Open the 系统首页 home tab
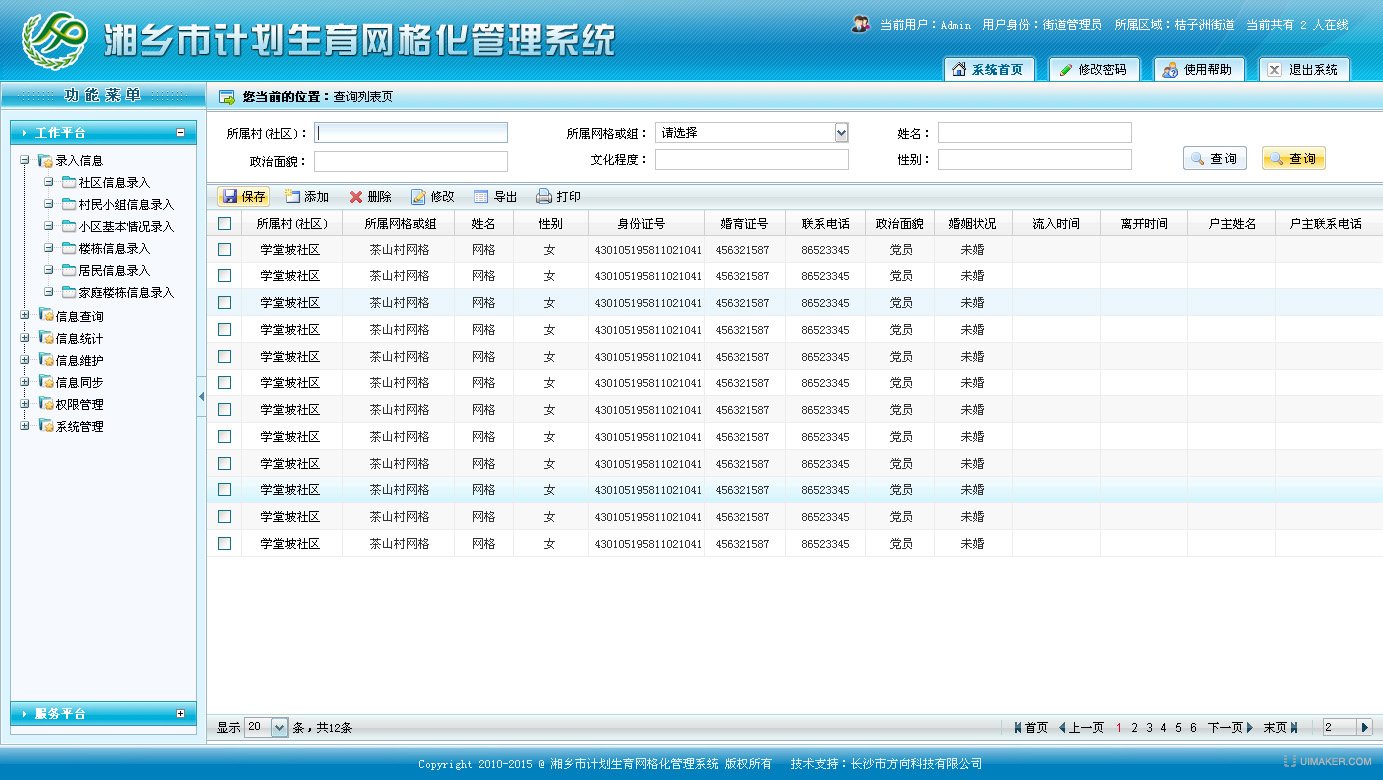The height and width of the screenshot is (780, 1383). pos(988,69)
